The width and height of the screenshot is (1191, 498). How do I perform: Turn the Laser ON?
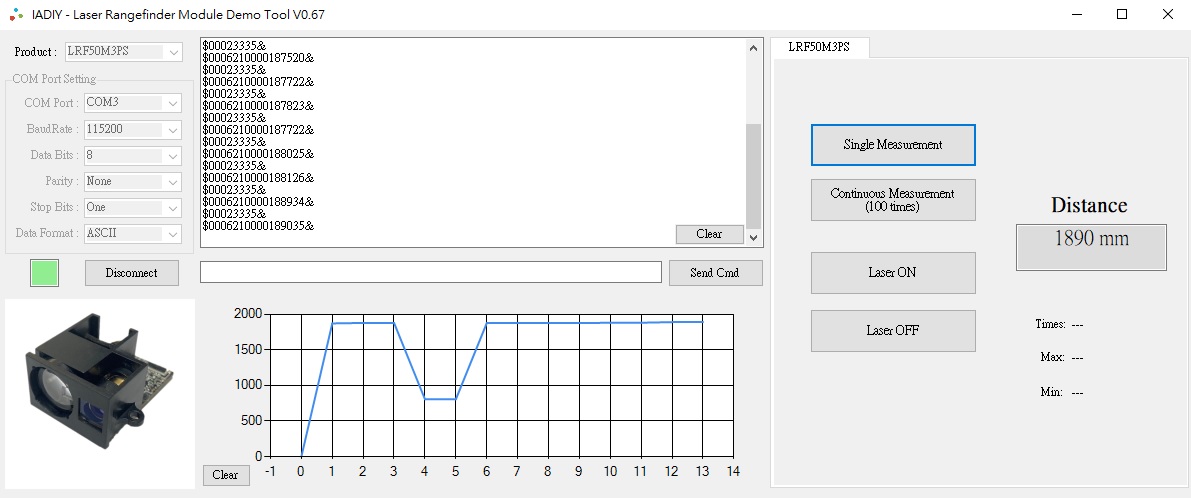(x=892, y=273)
